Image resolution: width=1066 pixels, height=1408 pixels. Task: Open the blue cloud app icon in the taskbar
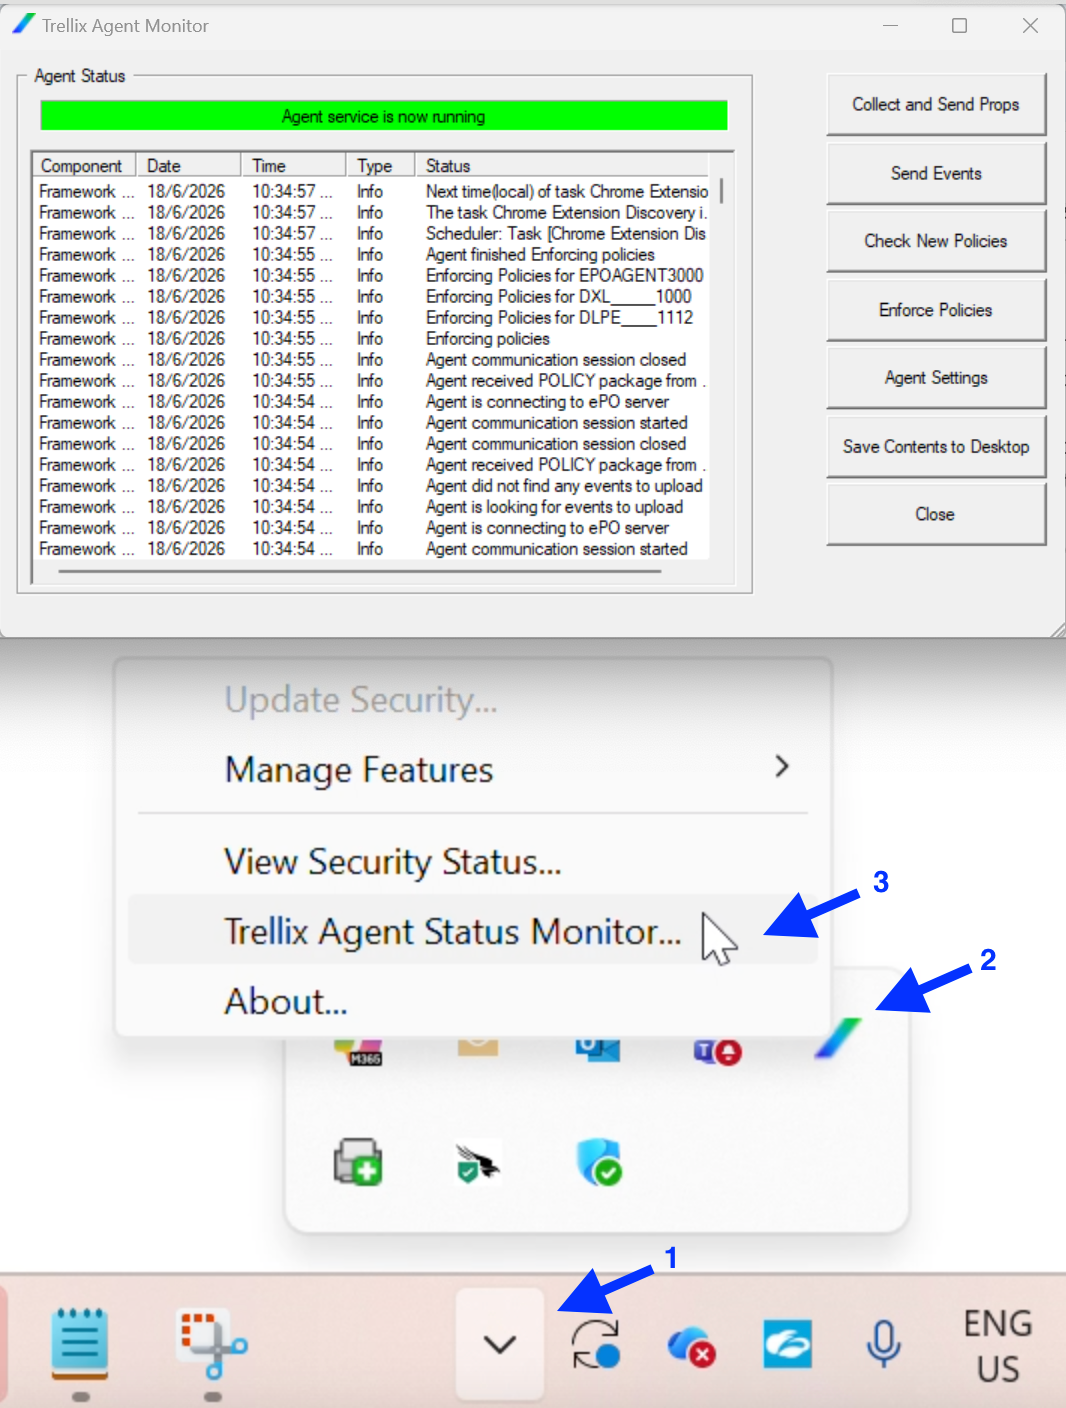(787, 1344)
